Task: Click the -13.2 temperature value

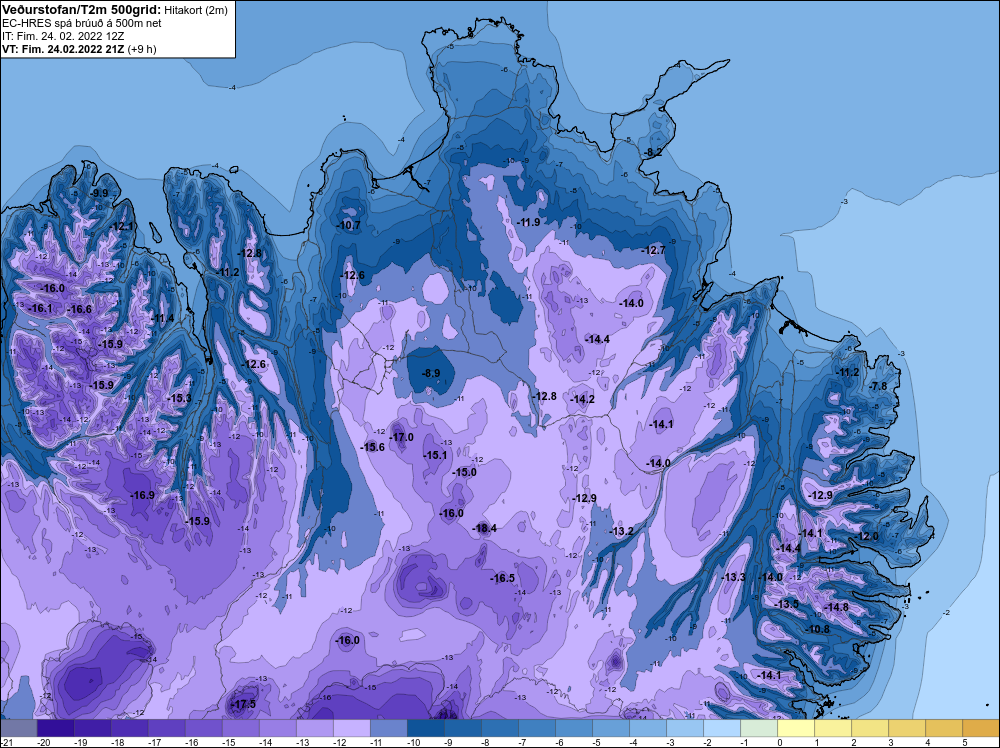Action: 621,531
